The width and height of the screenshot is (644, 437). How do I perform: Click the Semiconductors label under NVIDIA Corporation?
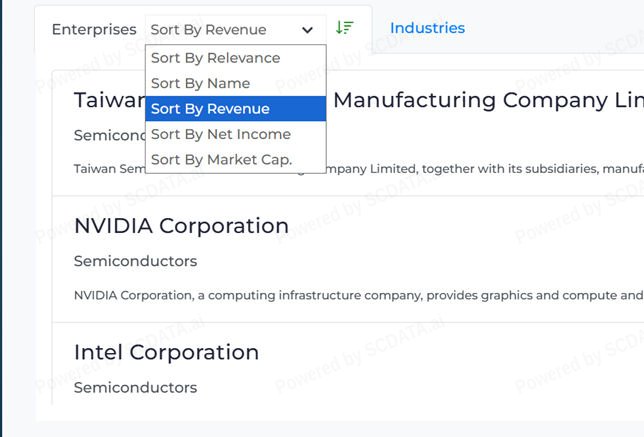point(135,261)
